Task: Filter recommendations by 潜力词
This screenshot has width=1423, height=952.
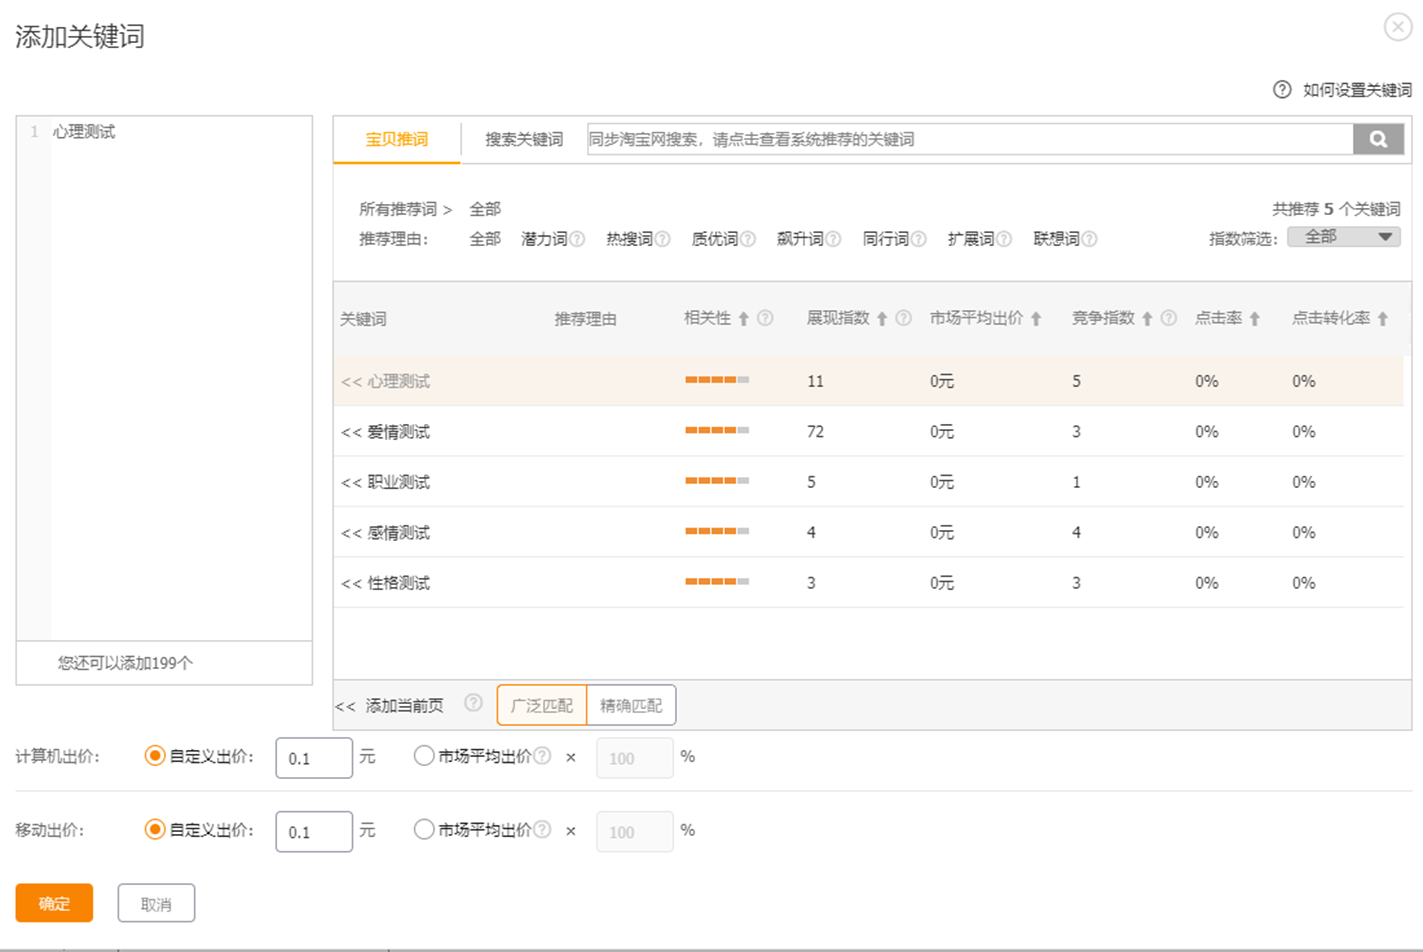Action: click(544, 239)
